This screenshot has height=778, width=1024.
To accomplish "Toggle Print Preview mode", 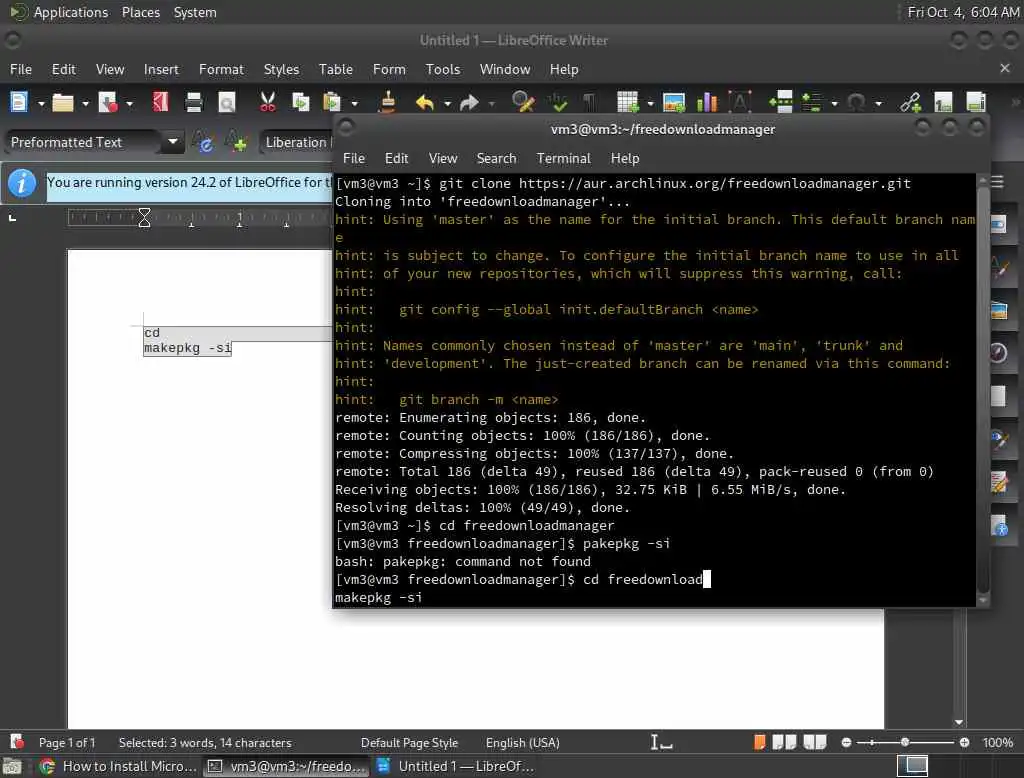I will pos(227,103).
